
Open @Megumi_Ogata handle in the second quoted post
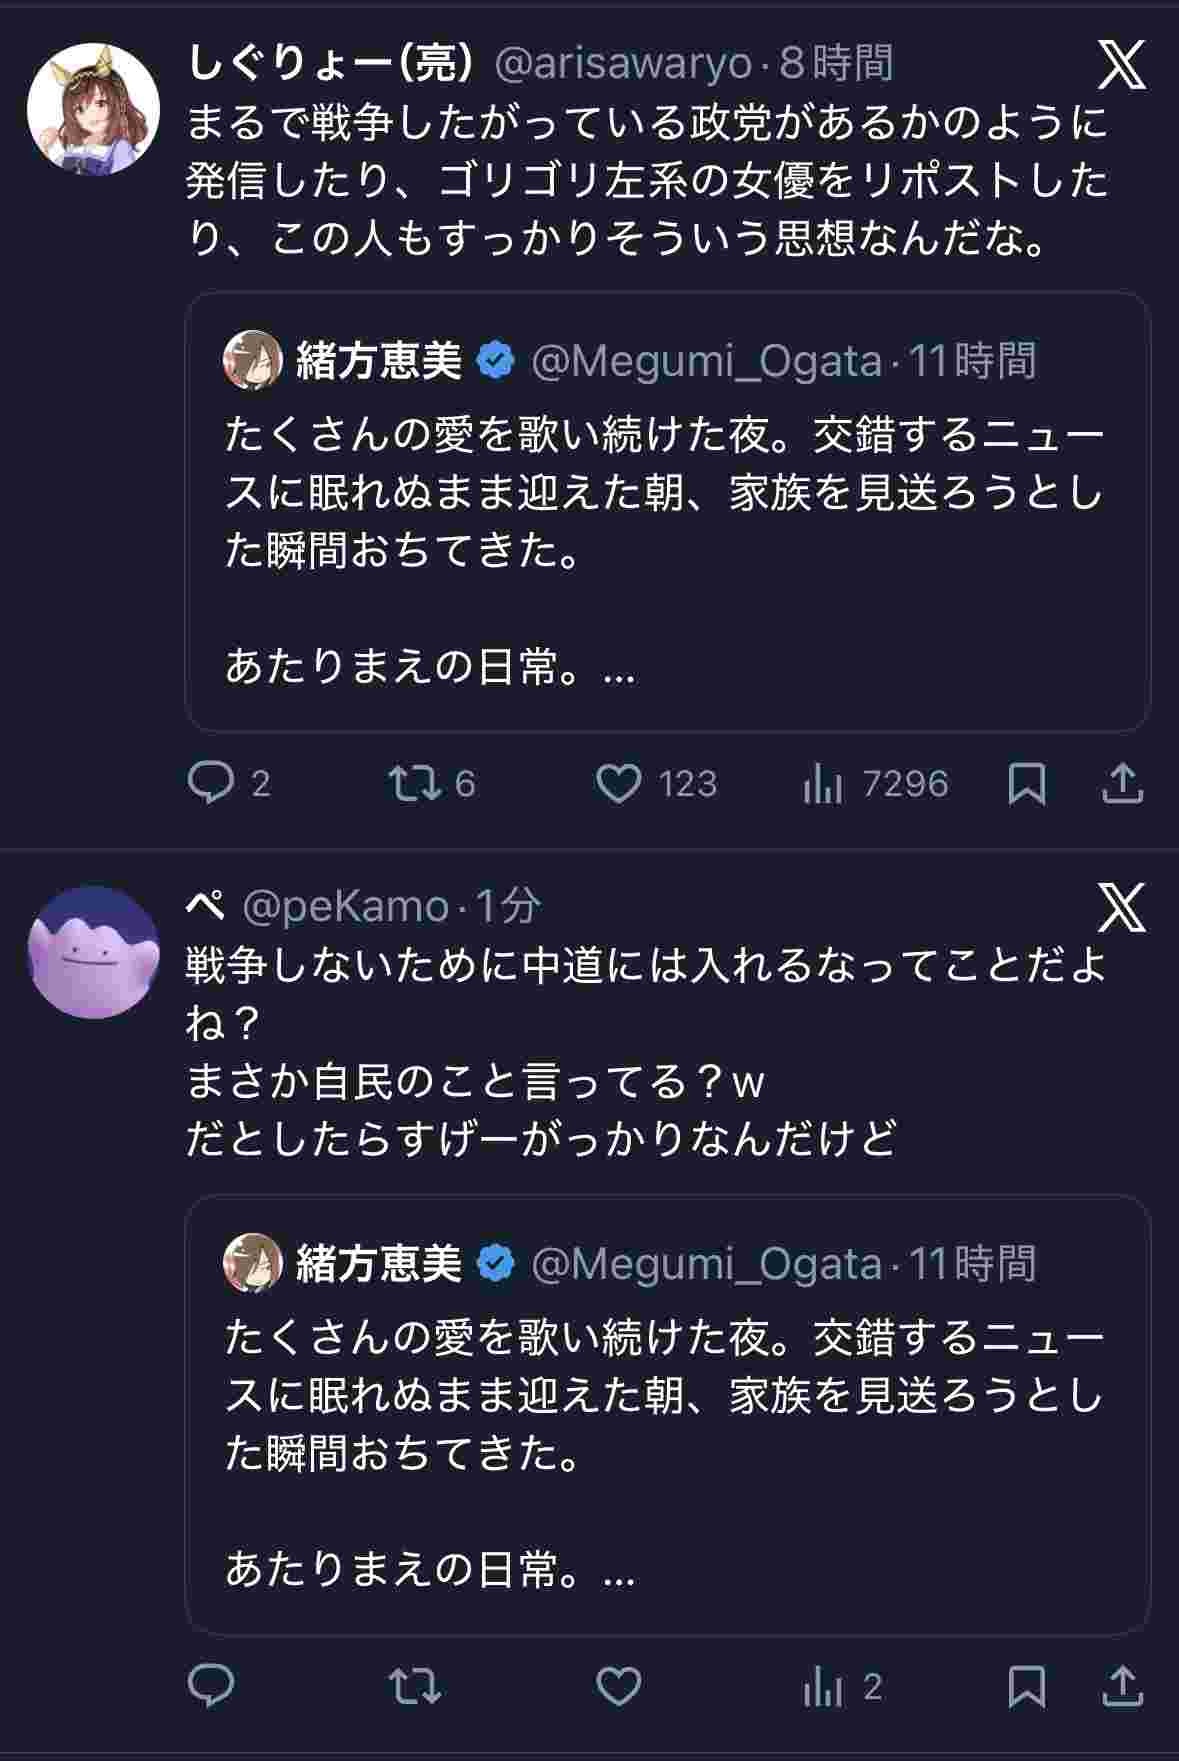click(x=706, y=1264)
